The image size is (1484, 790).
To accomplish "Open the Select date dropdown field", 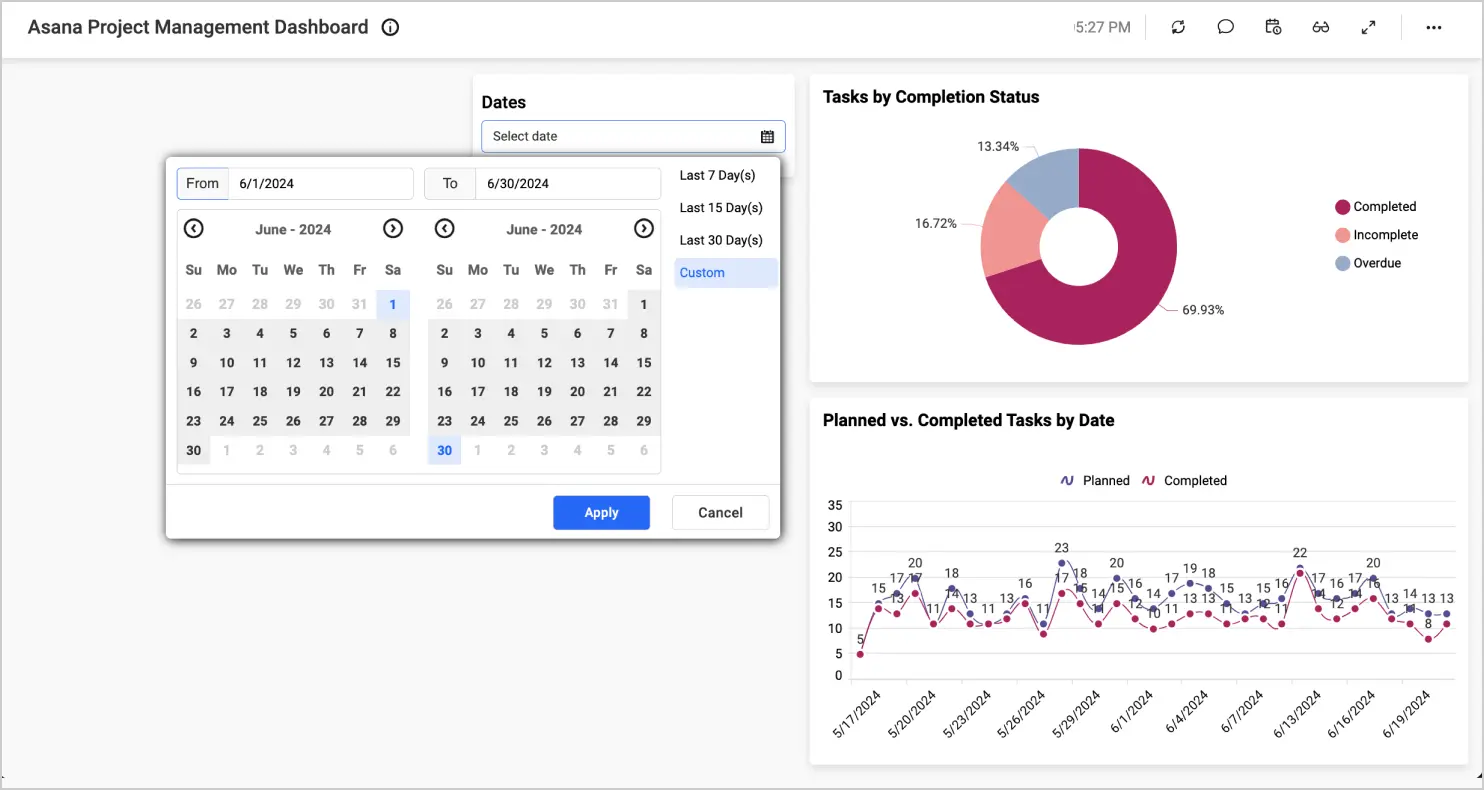I will (x=620, y=137).
